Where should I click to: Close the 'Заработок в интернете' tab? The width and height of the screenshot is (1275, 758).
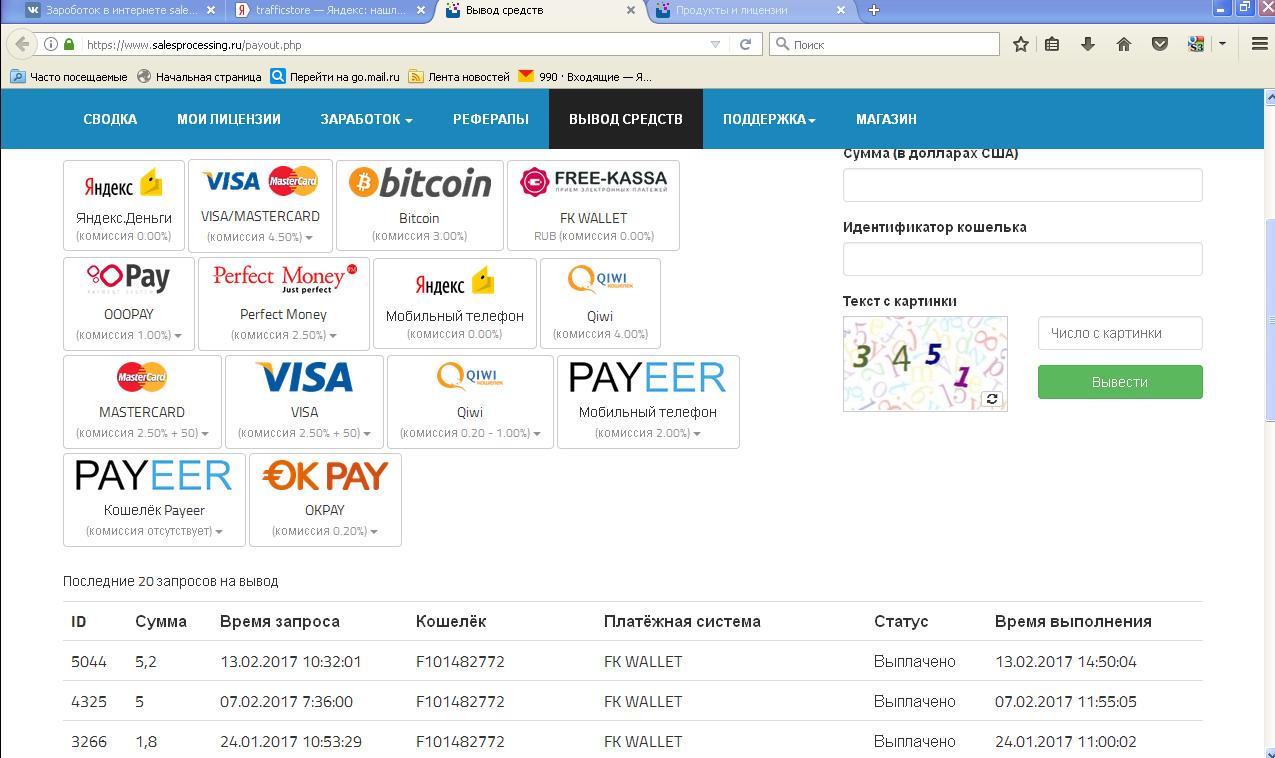pyautogui.click(x=210, y=10)
